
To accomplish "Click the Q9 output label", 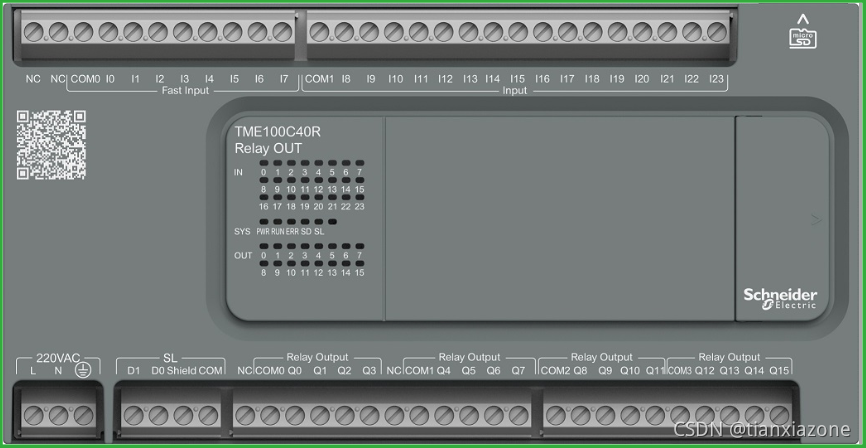I will (x=605, y=371).
